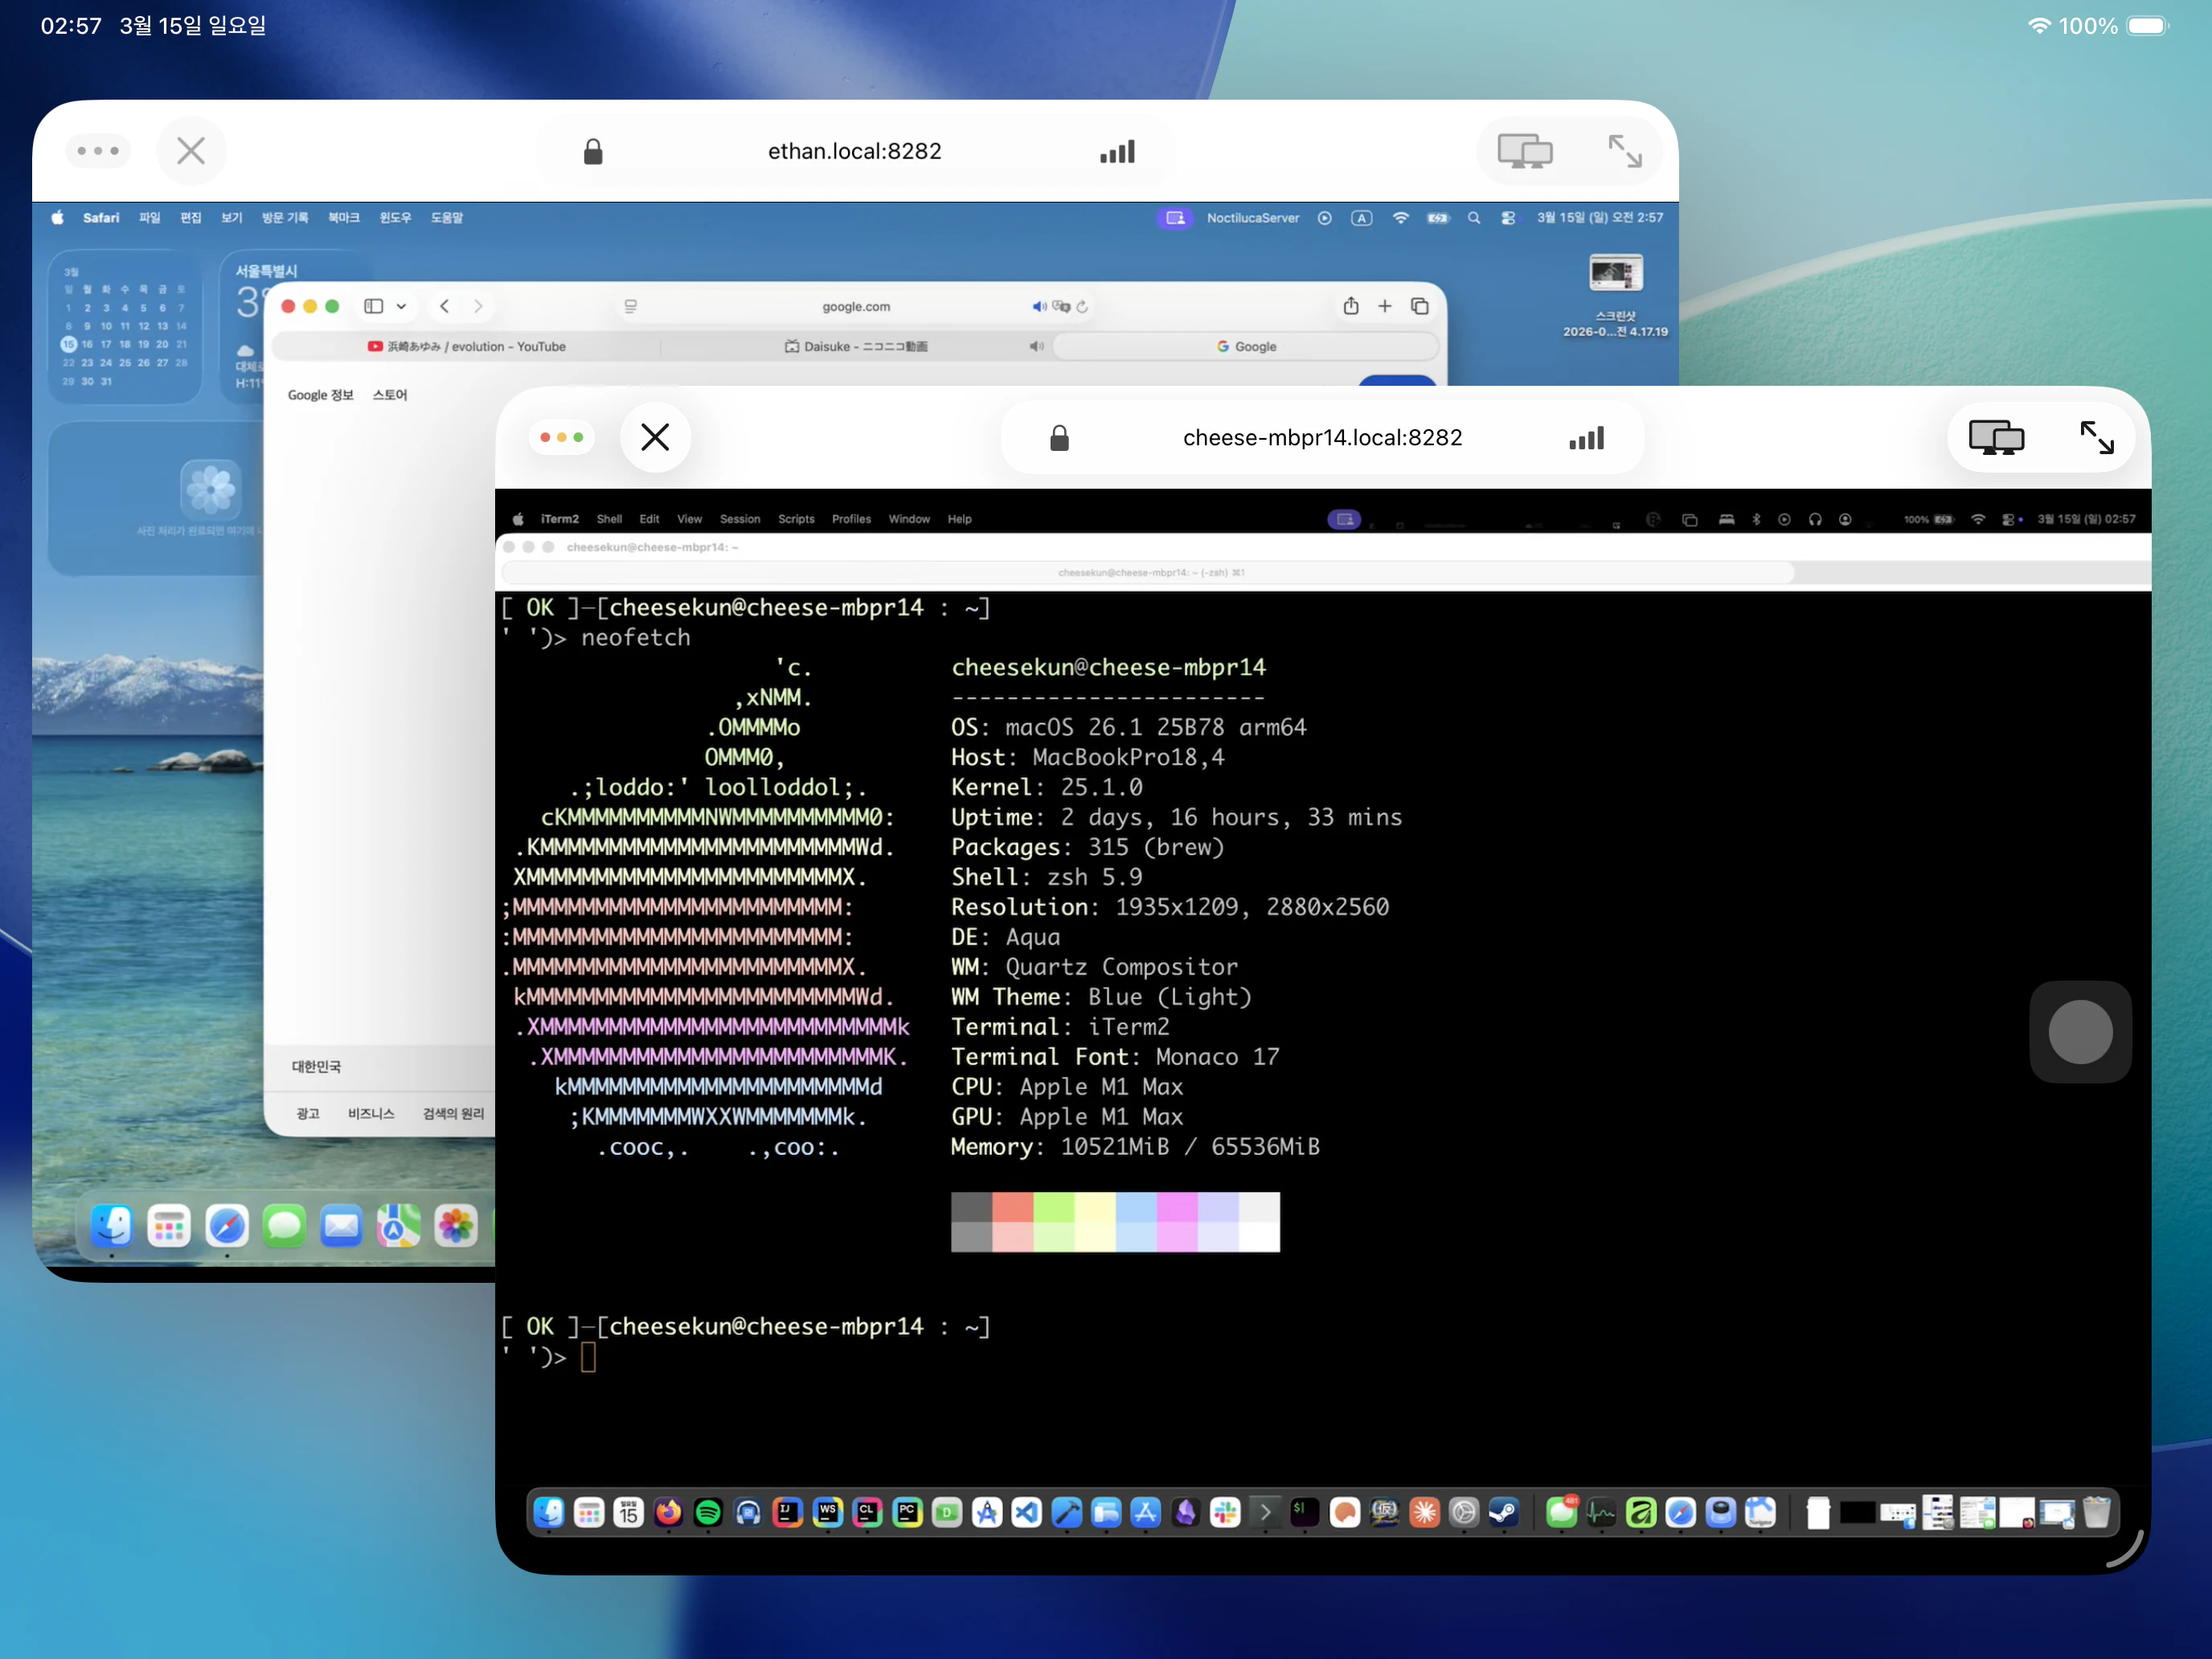Click the Trash icon in the dock

[2097, 1512]
